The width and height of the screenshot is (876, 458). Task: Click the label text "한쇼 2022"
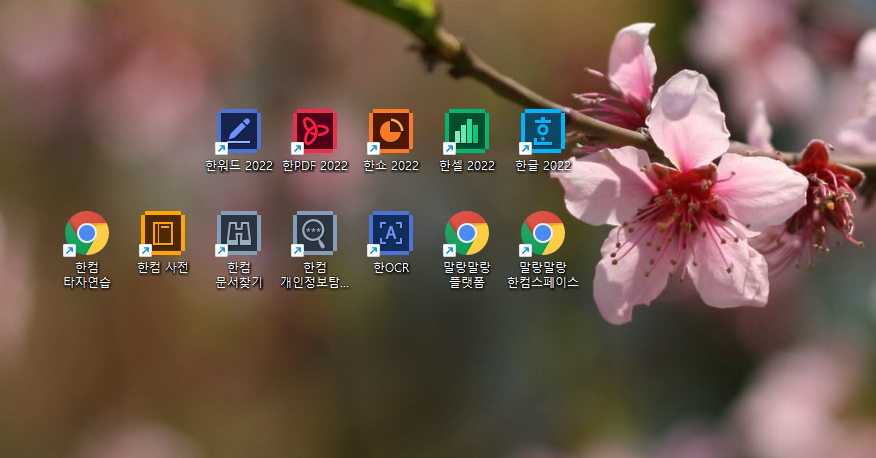[x=391, y=166]
